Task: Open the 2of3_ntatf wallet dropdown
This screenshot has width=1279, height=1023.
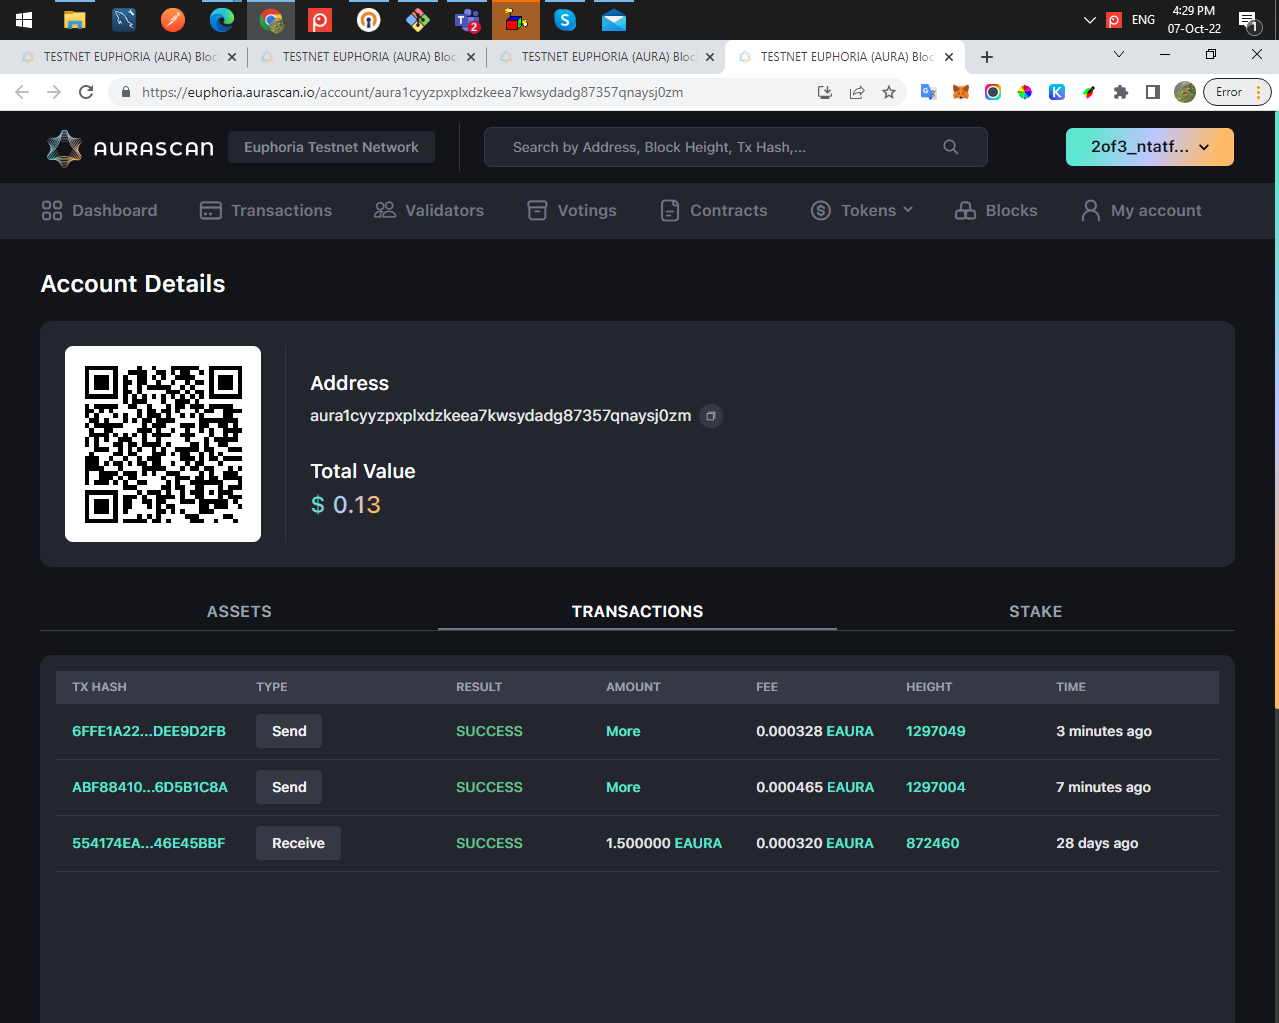Action: 1148,146
